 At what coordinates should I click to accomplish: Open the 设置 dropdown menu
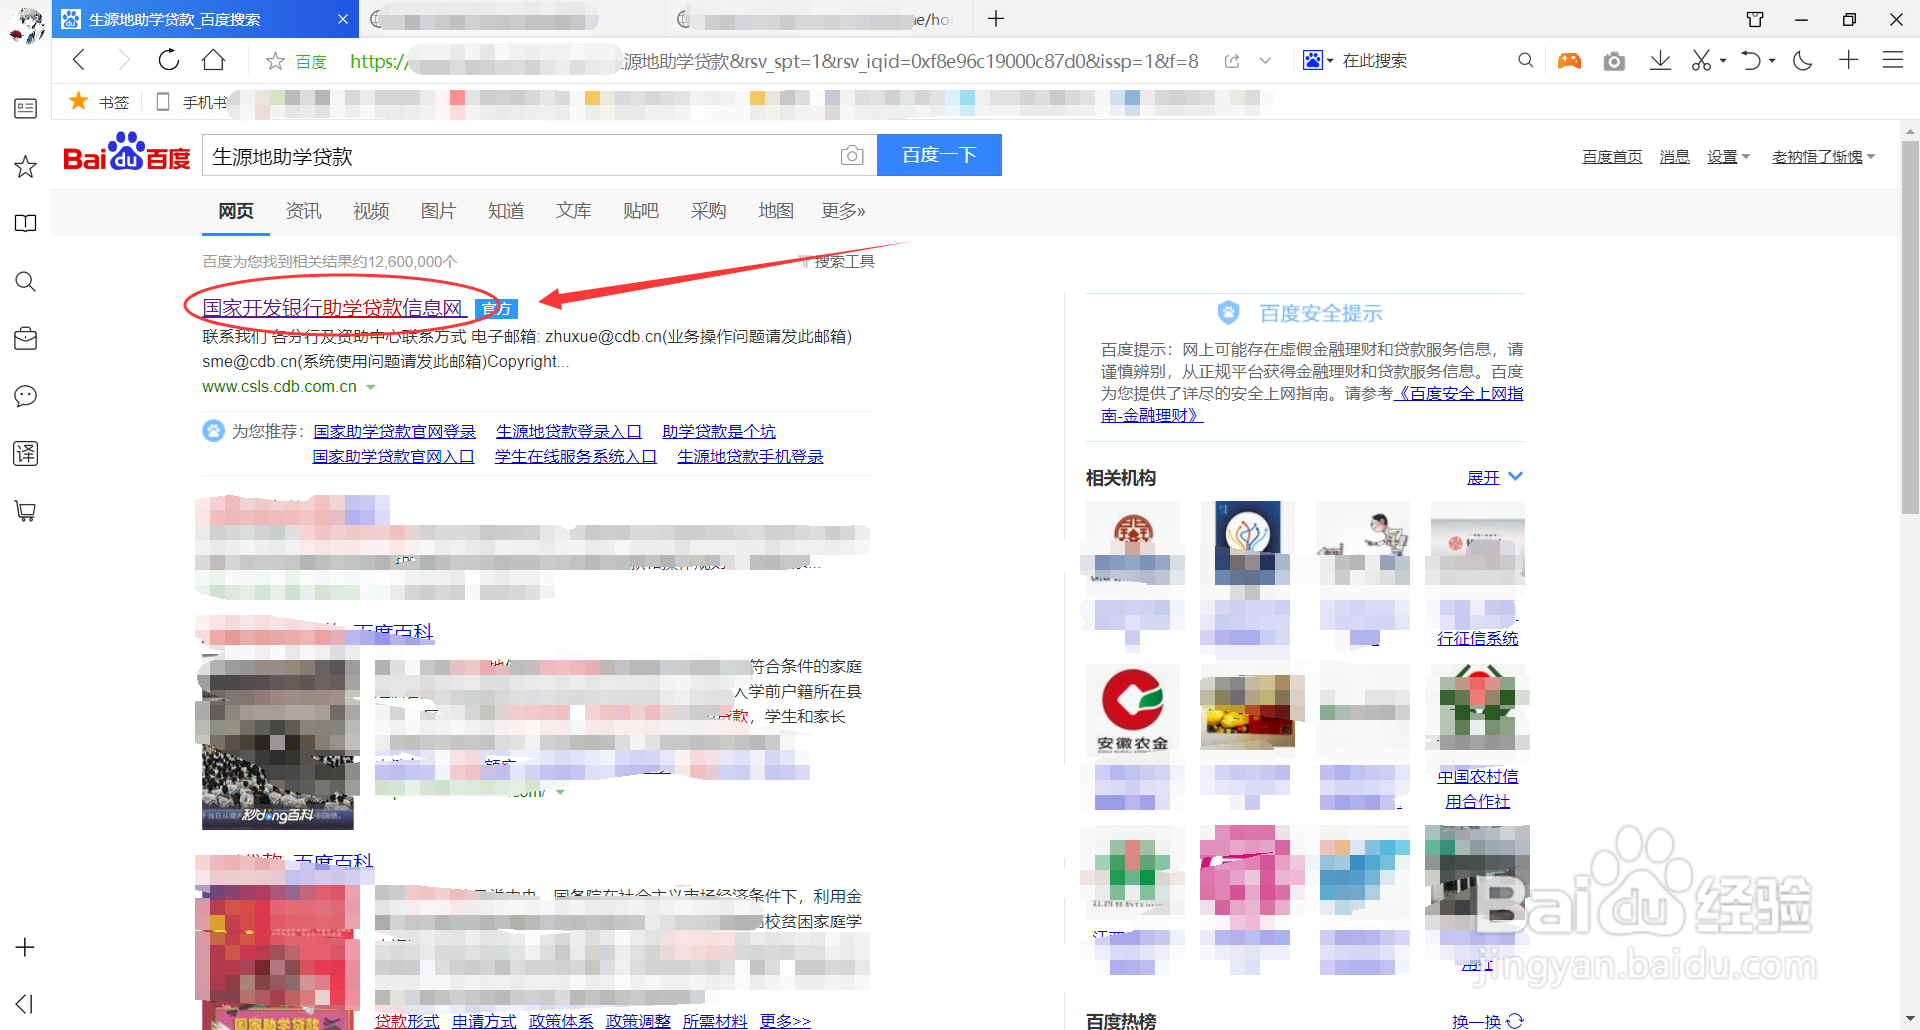[x=1728, y=157]
